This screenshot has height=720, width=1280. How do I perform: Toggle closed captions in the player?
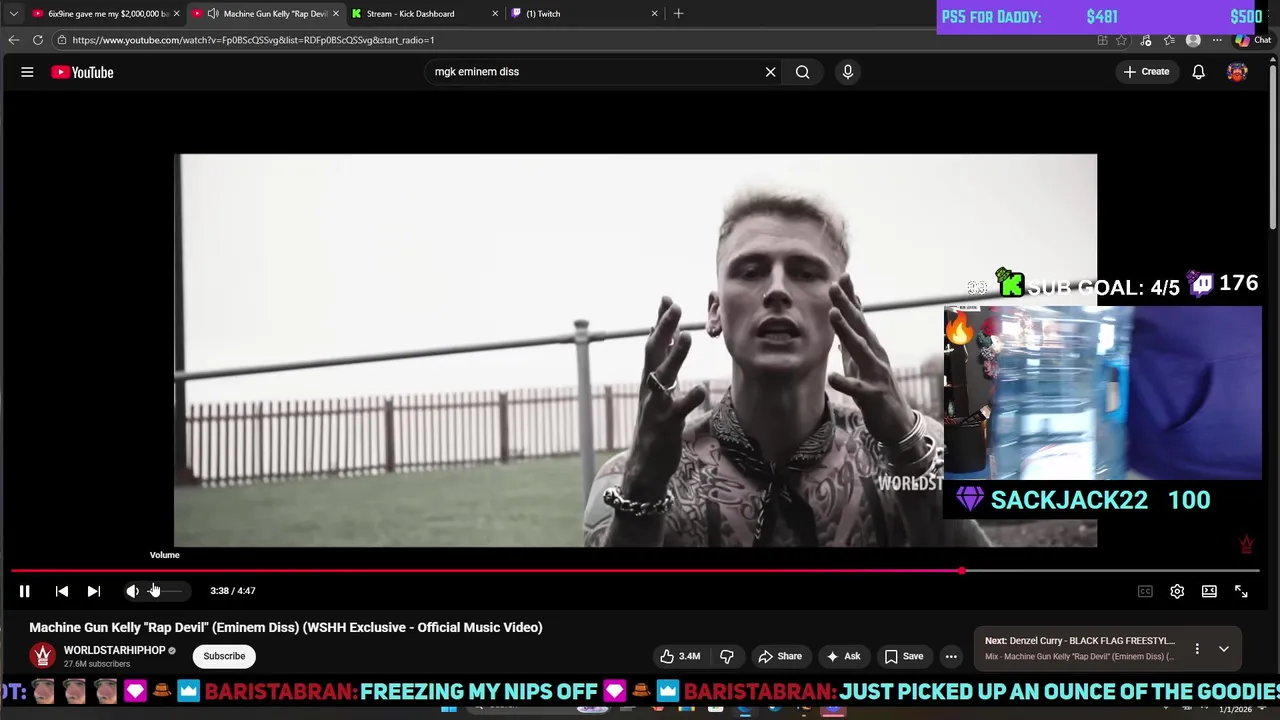click(x=1145, y=591)
